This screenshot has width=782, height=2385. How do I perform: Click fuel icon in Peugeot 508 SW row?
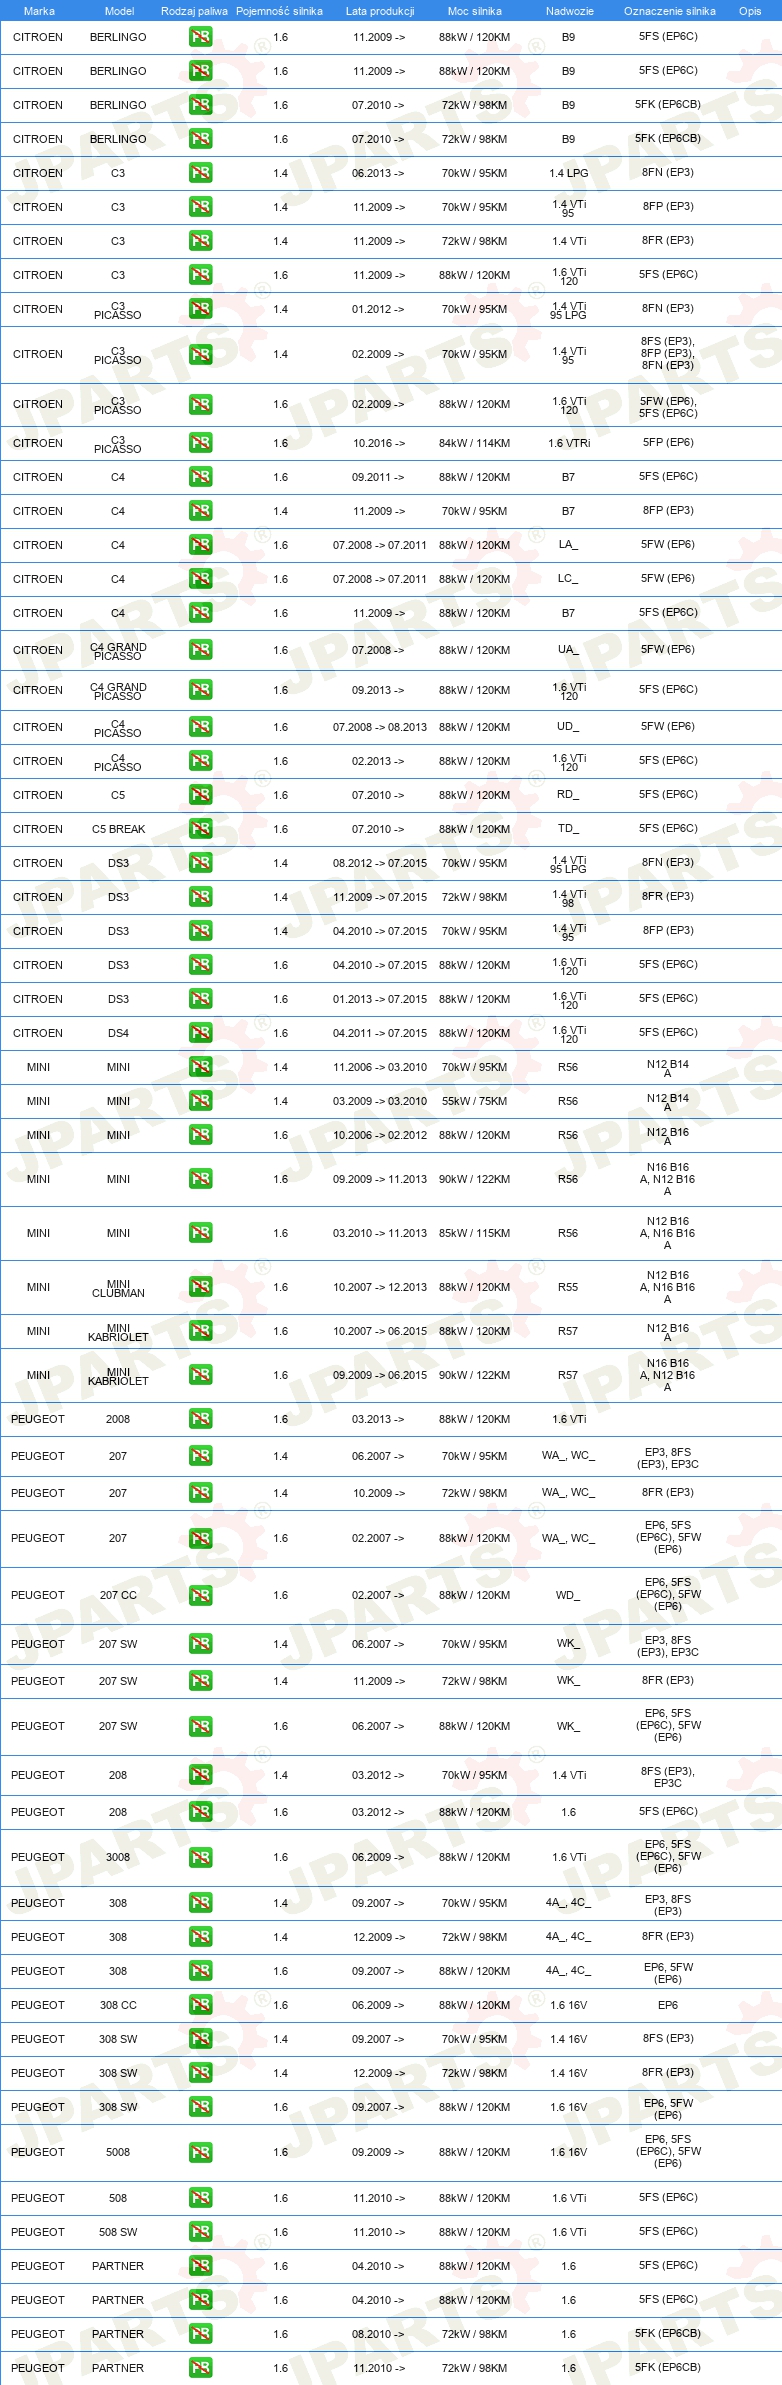click(200, 2232)
